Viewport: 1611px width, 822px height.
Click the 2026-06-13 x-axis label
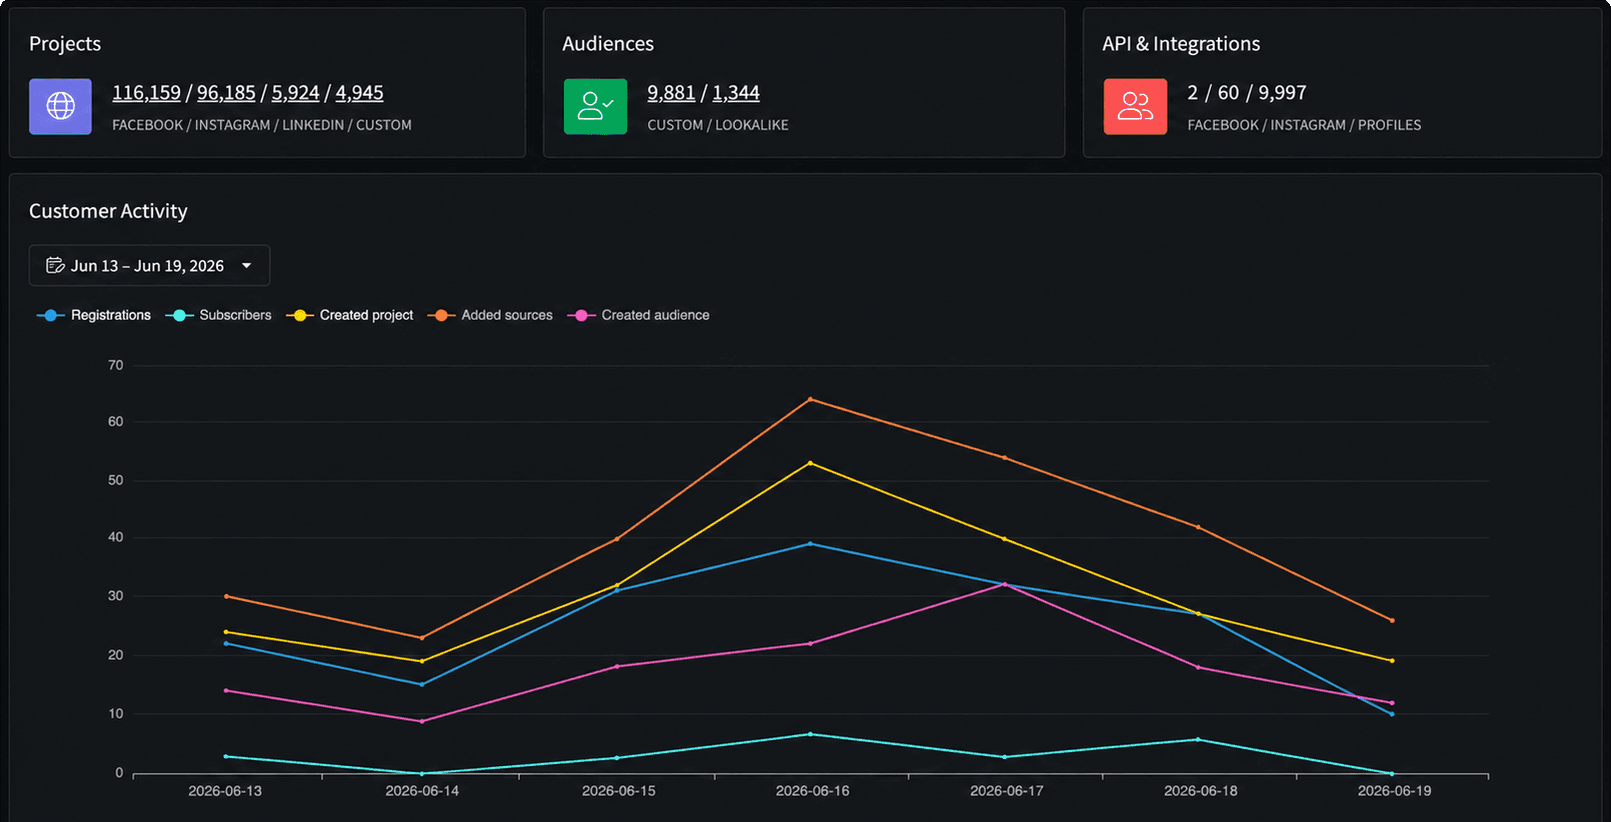(225, 791)
